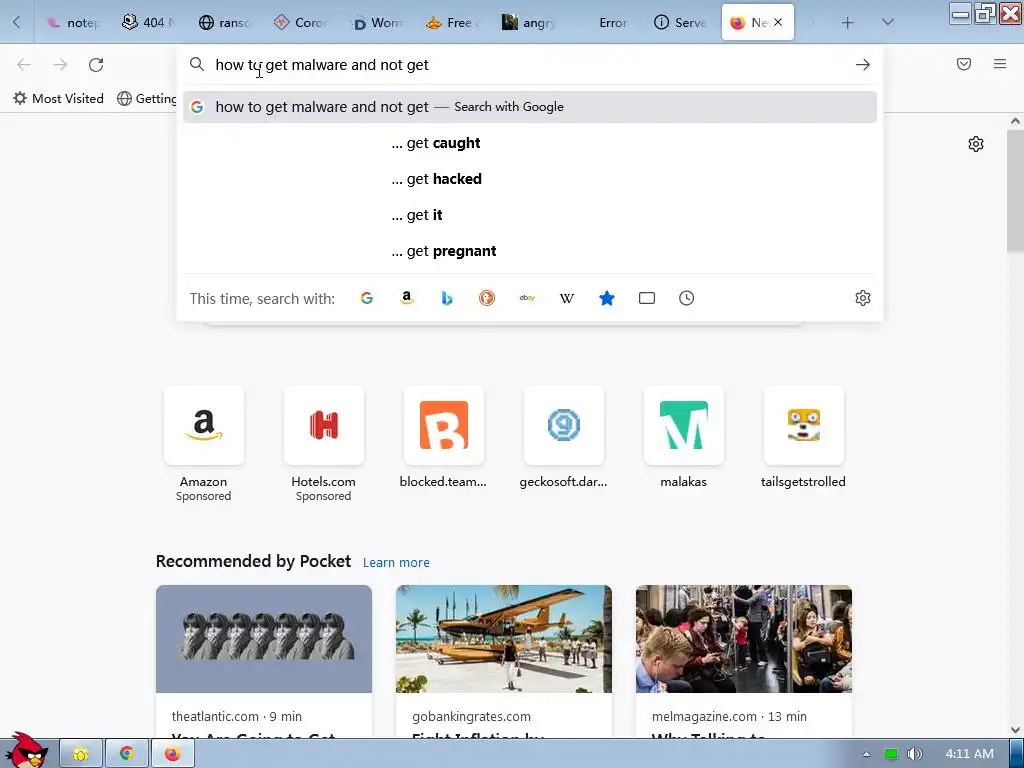Open the melmagazine.com Pocket article
Viewport: 1024px width, 768px height.
744,662
